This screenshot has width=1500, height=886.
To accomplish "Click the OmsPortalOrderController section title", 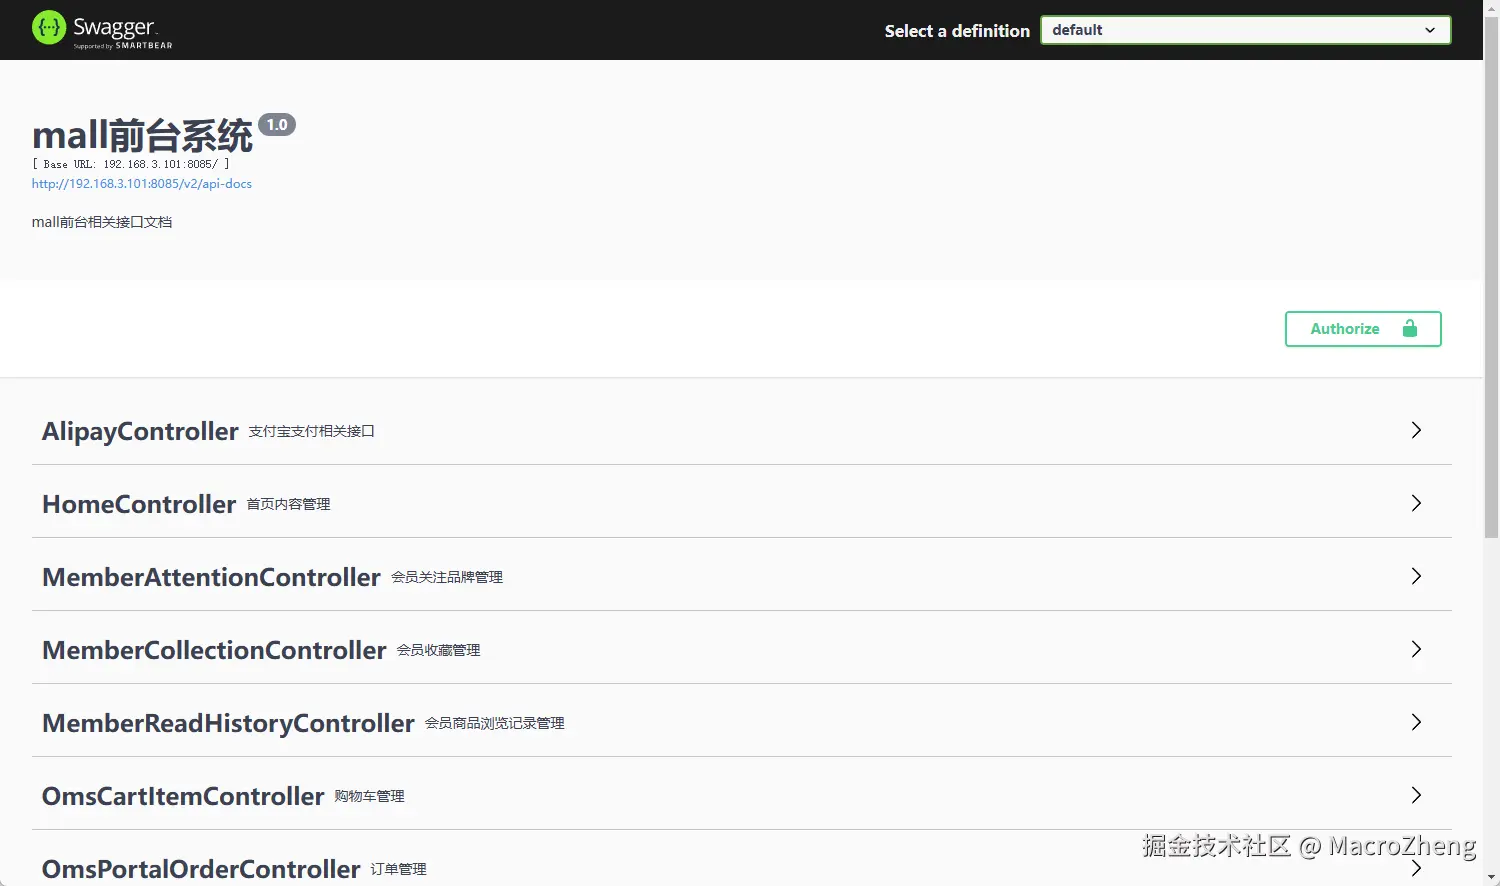I will [x=201, y=869].
